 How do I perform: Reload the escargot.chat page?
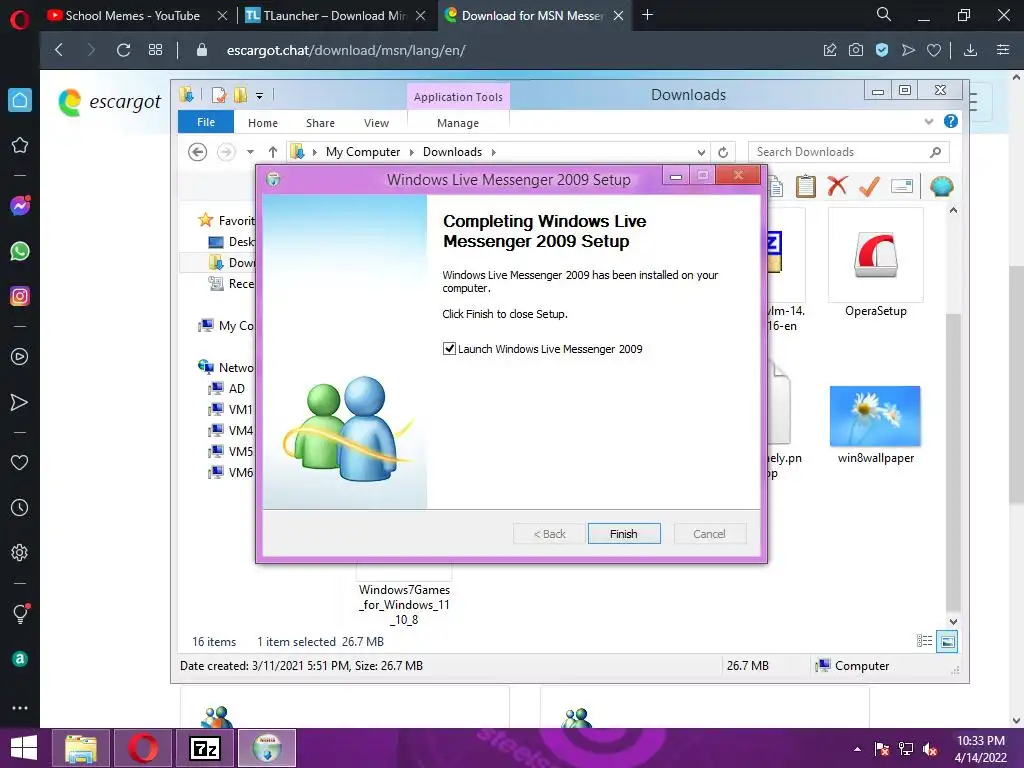tap(123, 50)
